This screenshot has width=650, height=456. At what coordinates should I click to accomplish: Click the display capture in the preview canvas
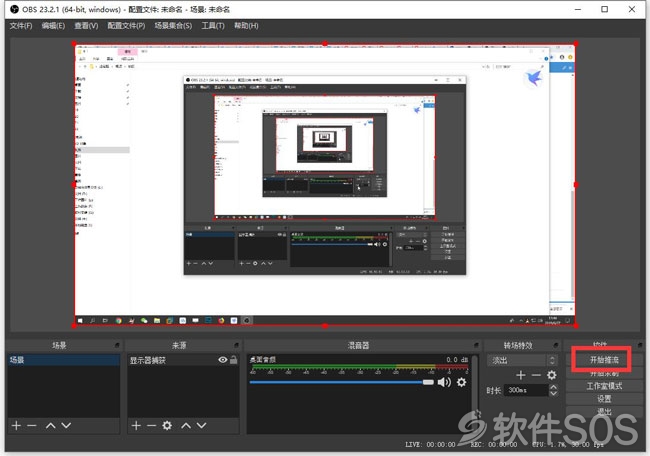point(325,184)
